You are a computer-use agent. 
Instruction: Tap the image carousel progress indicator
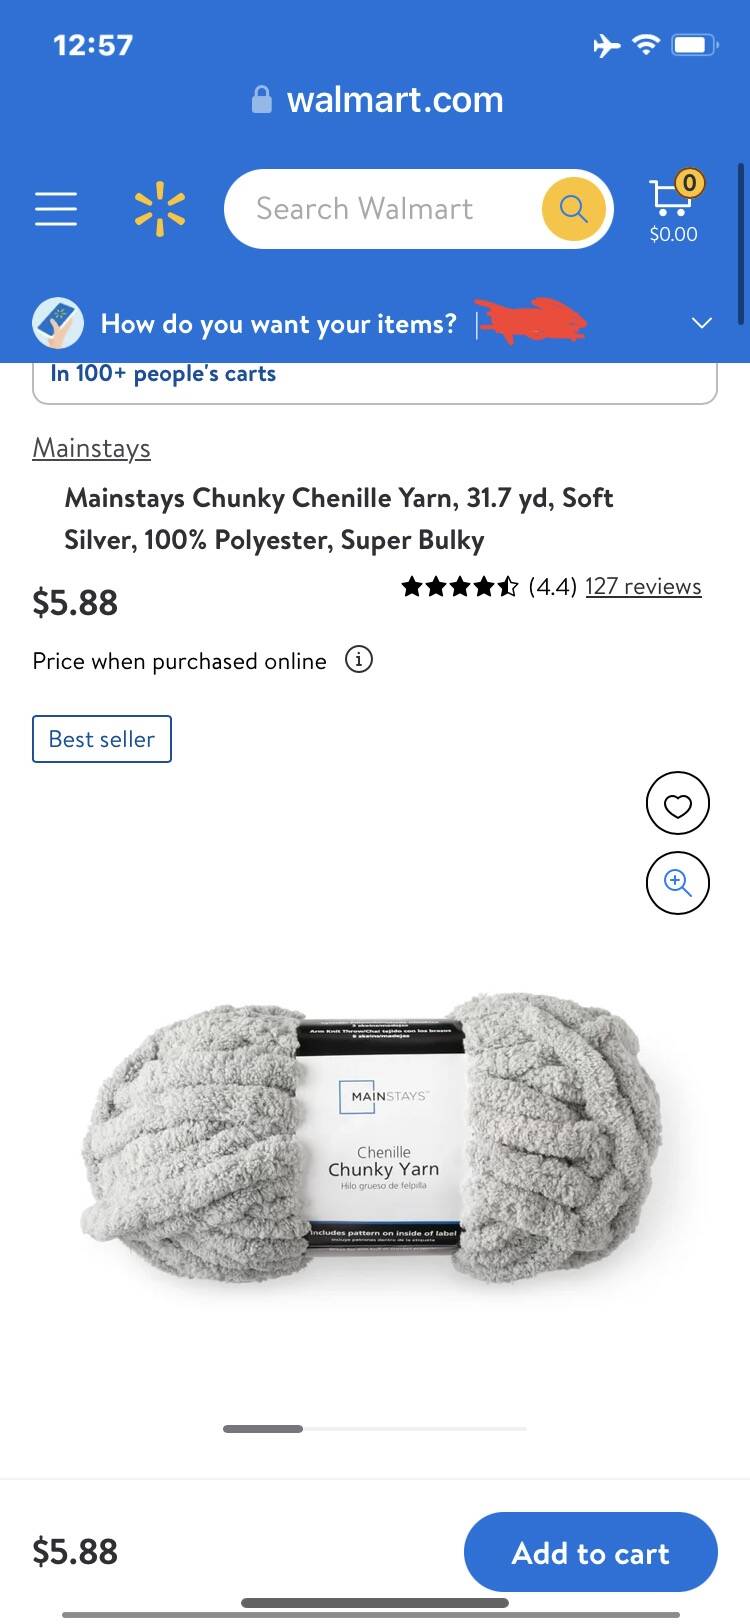[375, 1429]
